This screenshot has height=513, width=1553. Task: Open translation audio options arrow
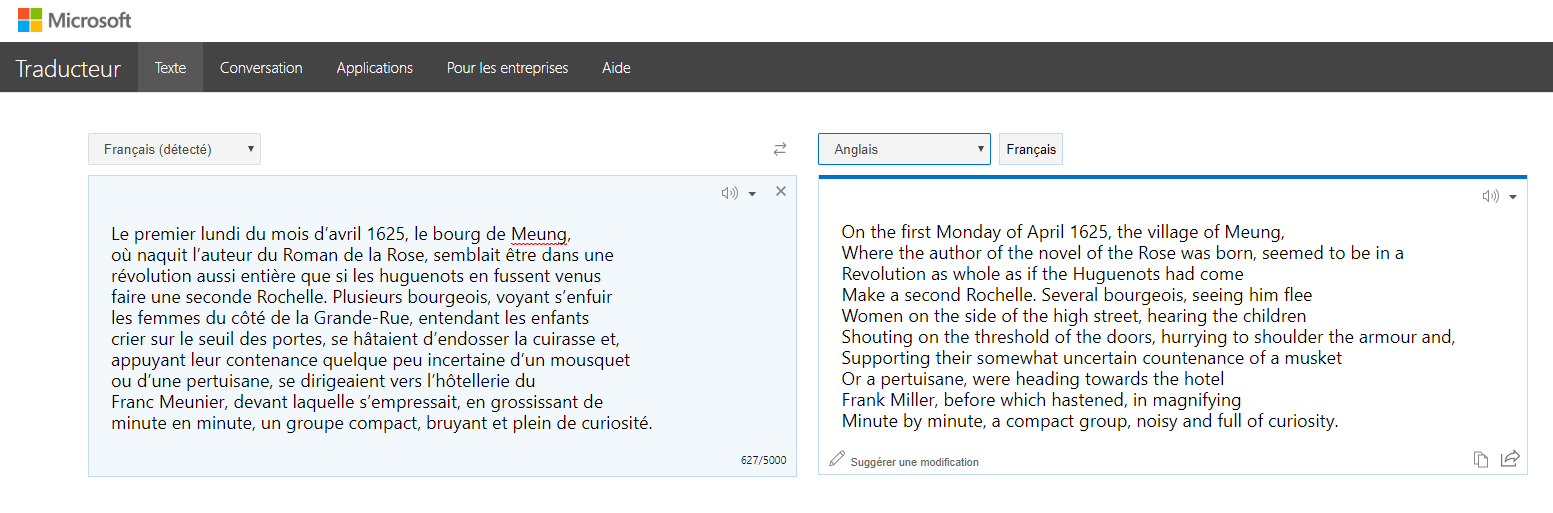[x=1513, y=197]
